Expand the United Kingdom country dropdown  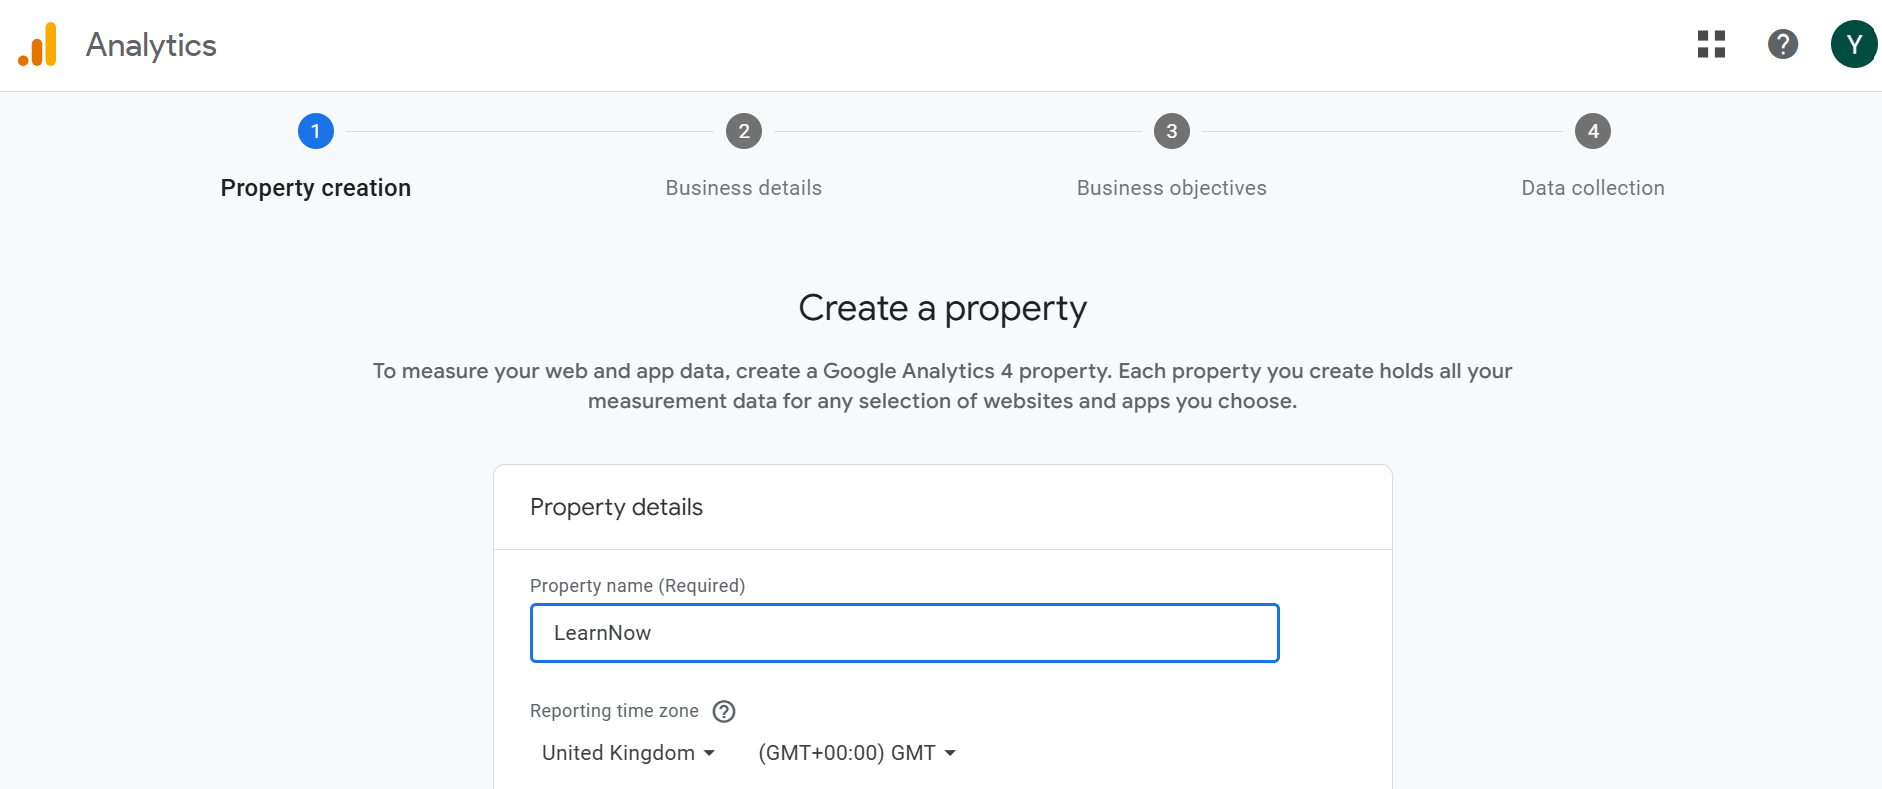click(x=628, y=753)
